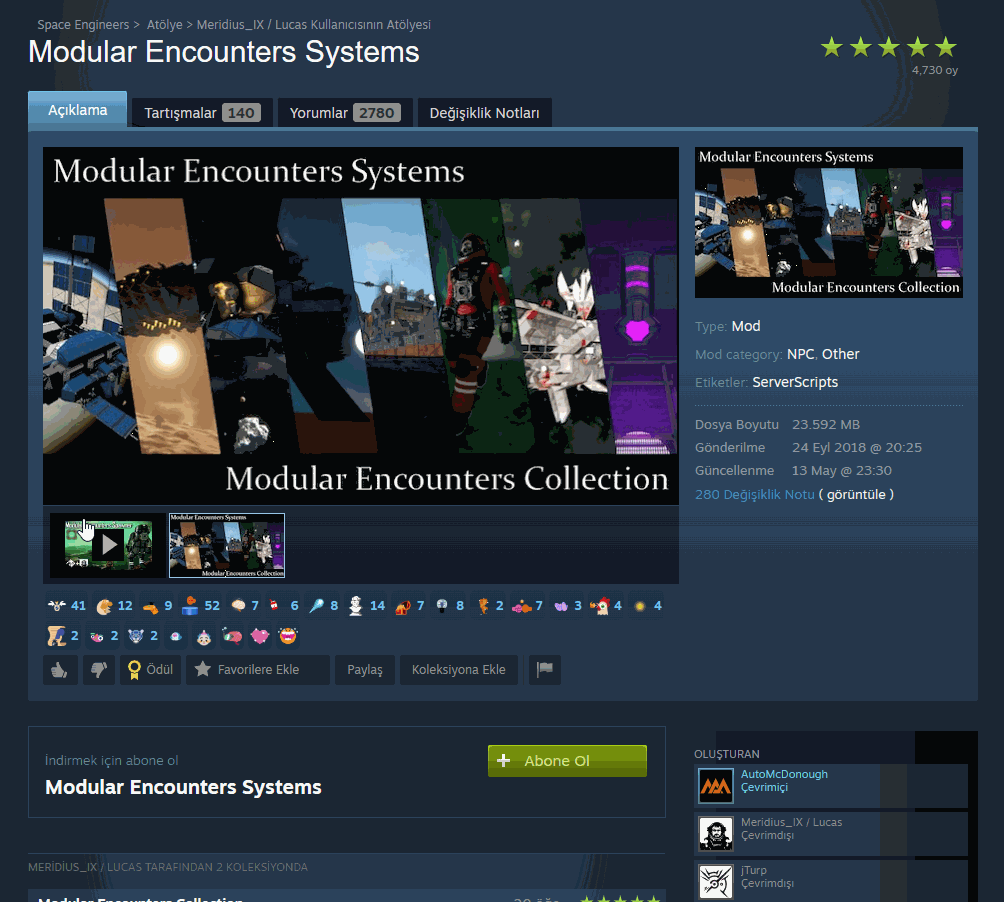Click the glowing sun award with count 4
The image size is (1004, 902).
(647, 606)
